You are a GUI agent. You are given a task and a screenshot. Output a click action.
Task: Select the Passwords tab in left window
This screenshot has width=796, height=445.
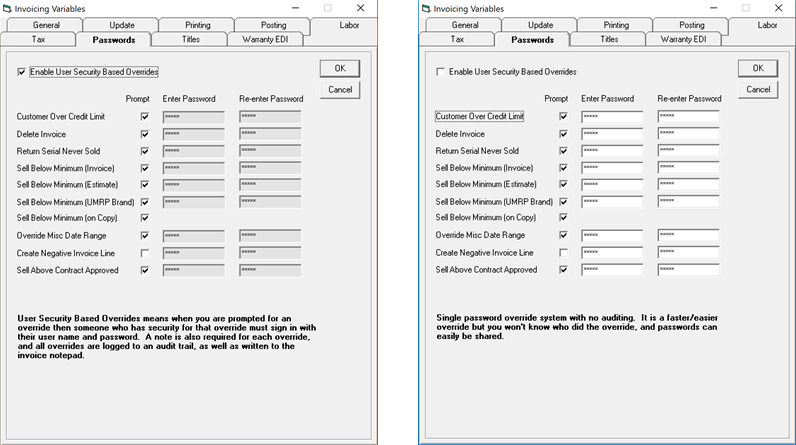pyautogui.click(x=113, y=40)
